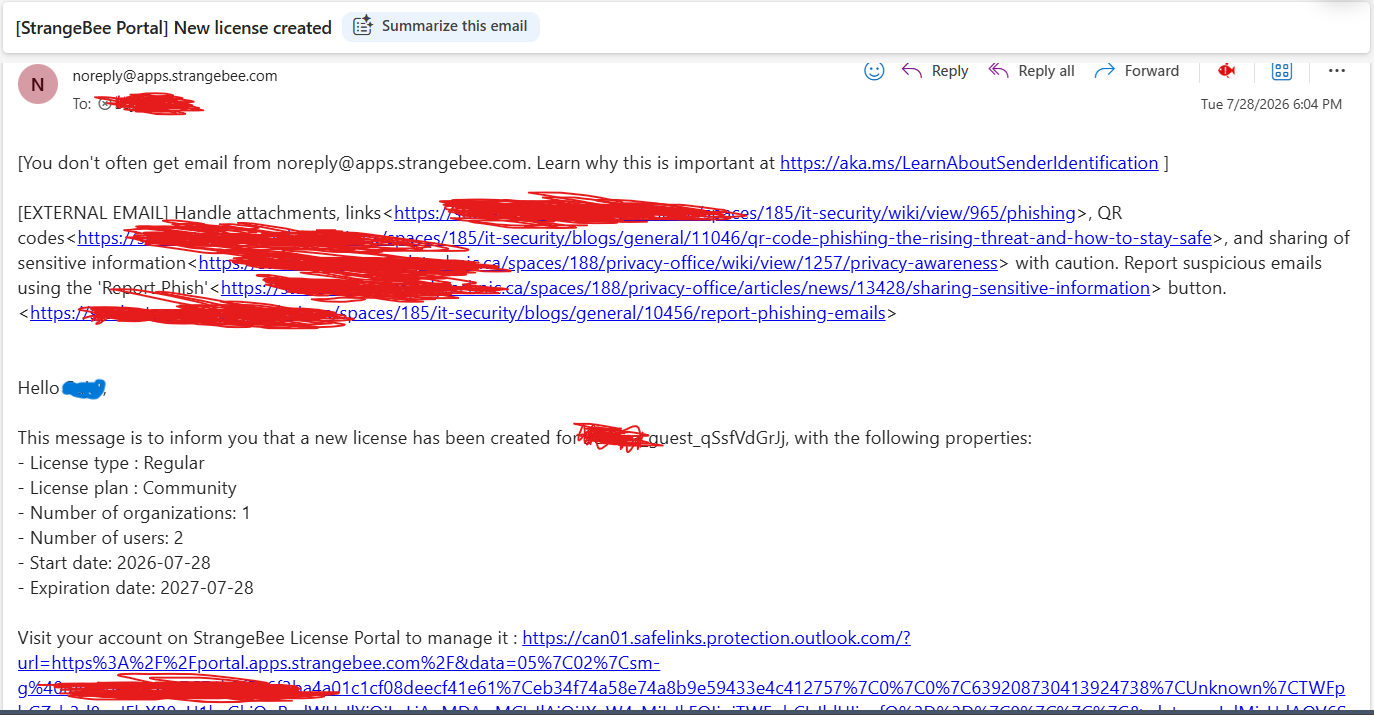Open the sharing-sensitive-information article link
1374x715 pixels.
point(685,288)
